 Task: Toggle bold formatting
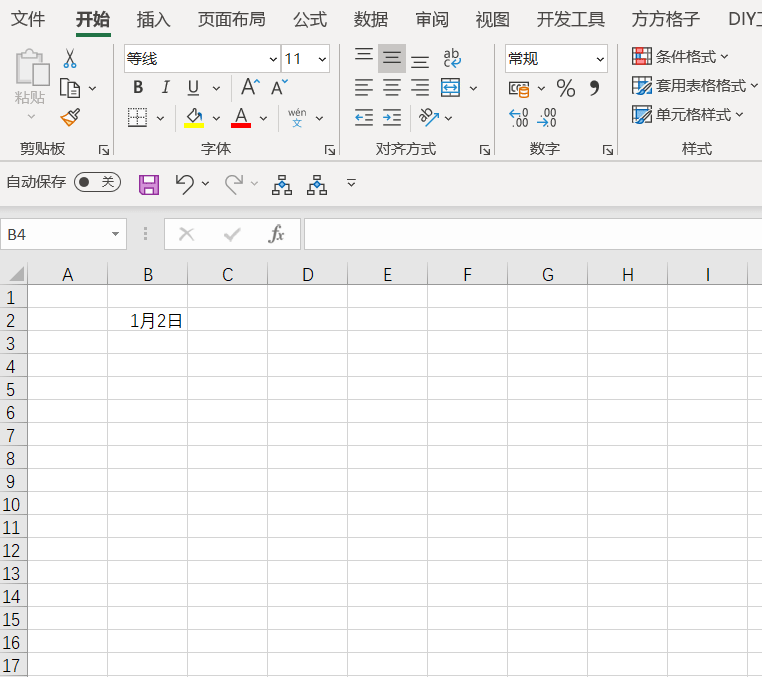[x=138, y=87]
